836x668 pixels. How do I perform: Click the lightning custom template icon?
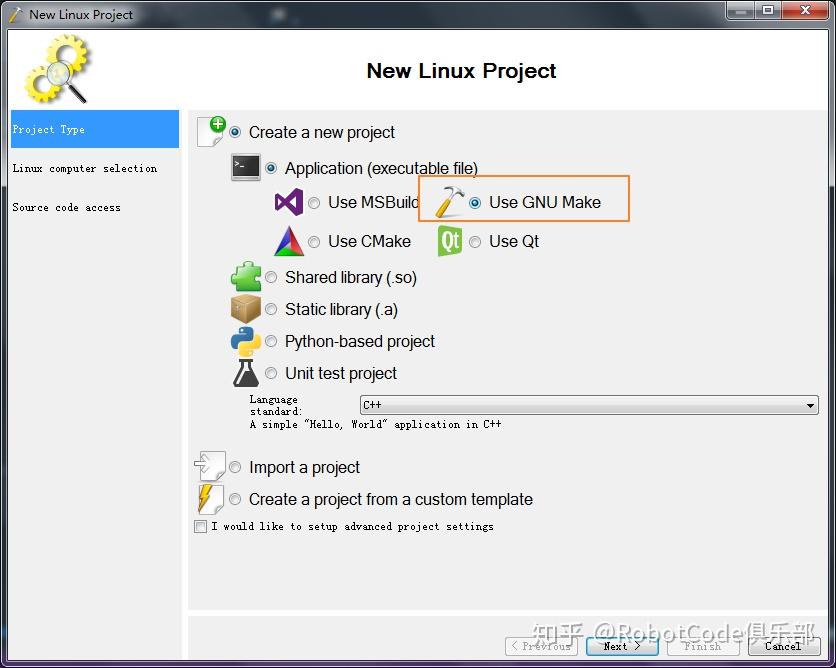click(x=210, y=499)
